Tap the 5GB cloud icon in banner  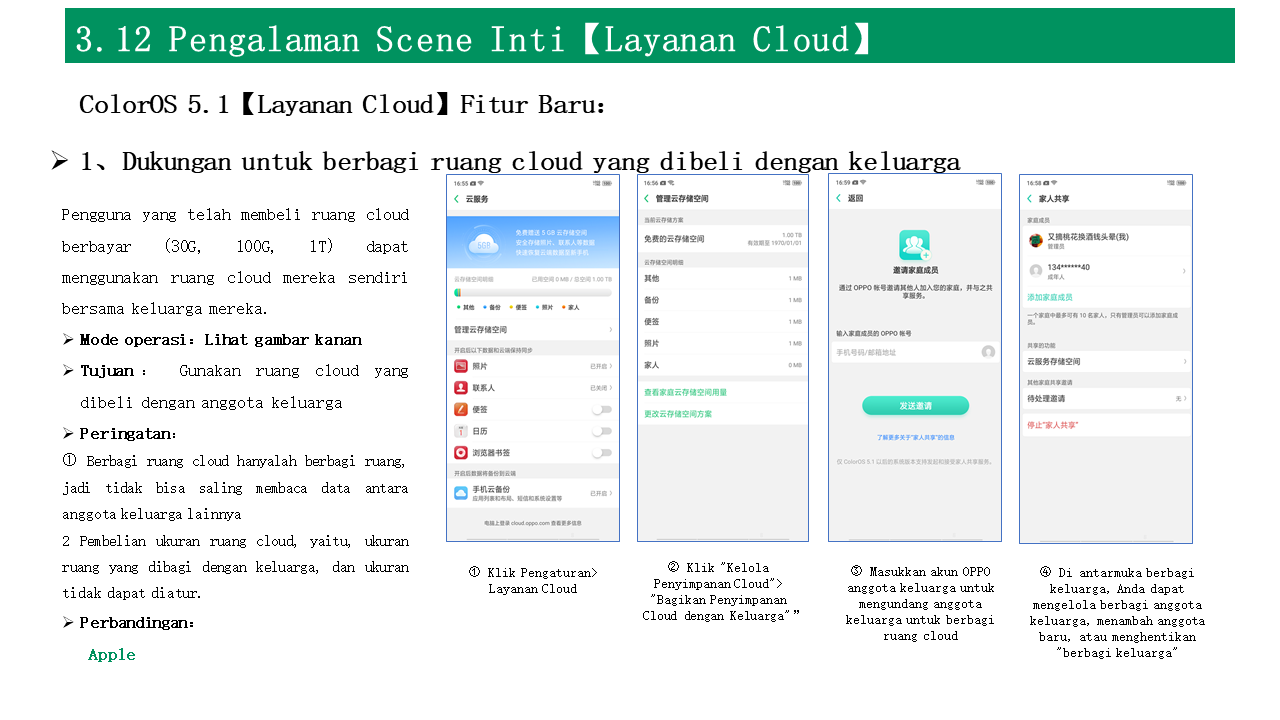coord(483,244)
